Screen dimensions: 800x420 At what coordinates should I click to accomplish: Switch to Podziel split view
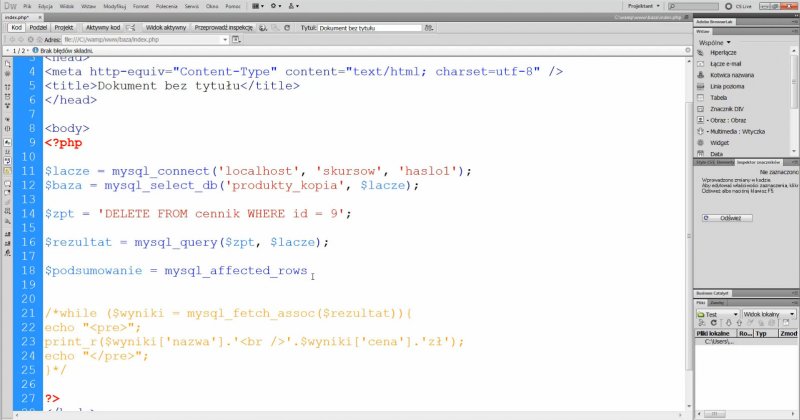[x=38, y=28]
